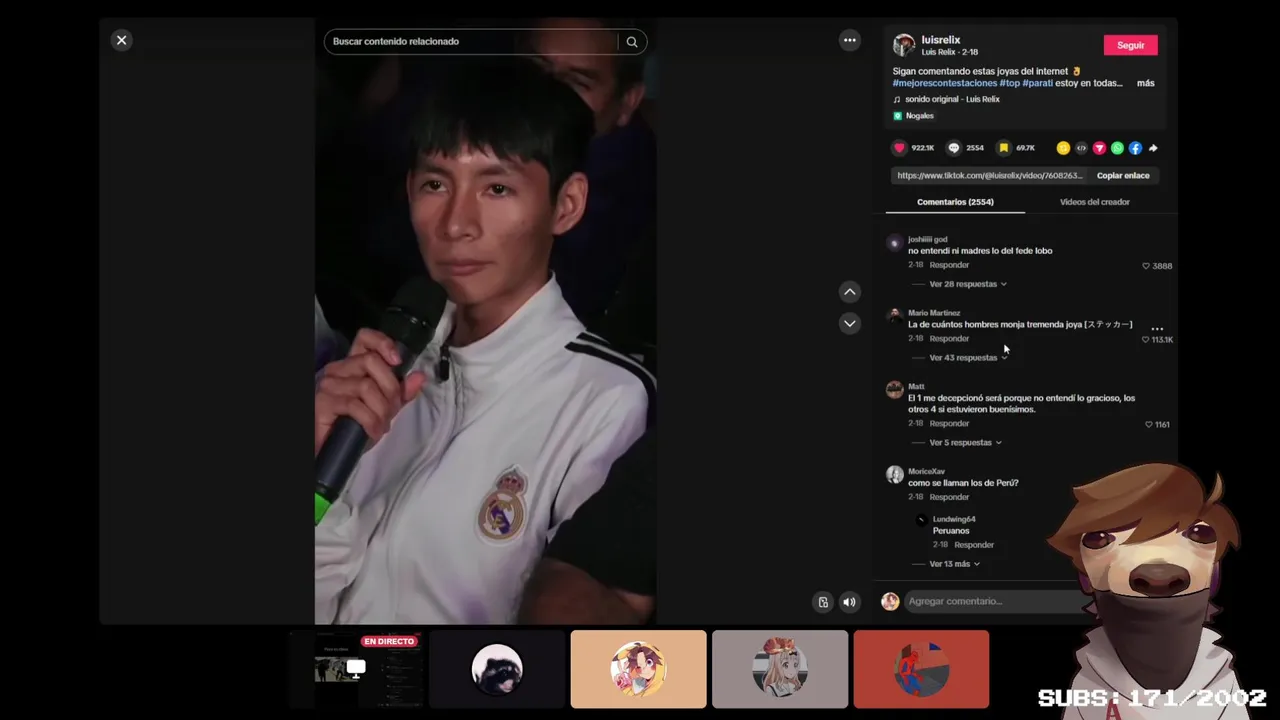Like the video with the heart icon
The width and height of the screenshot is (1280, 720).
click(899, 148)
